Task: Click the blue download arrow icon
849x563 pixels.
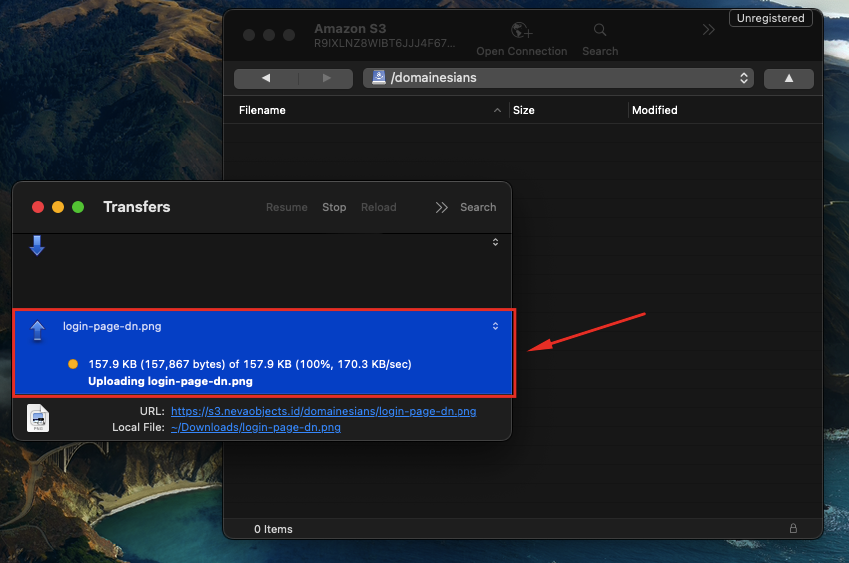Action: pyautogui.click(x=37, y=245)
